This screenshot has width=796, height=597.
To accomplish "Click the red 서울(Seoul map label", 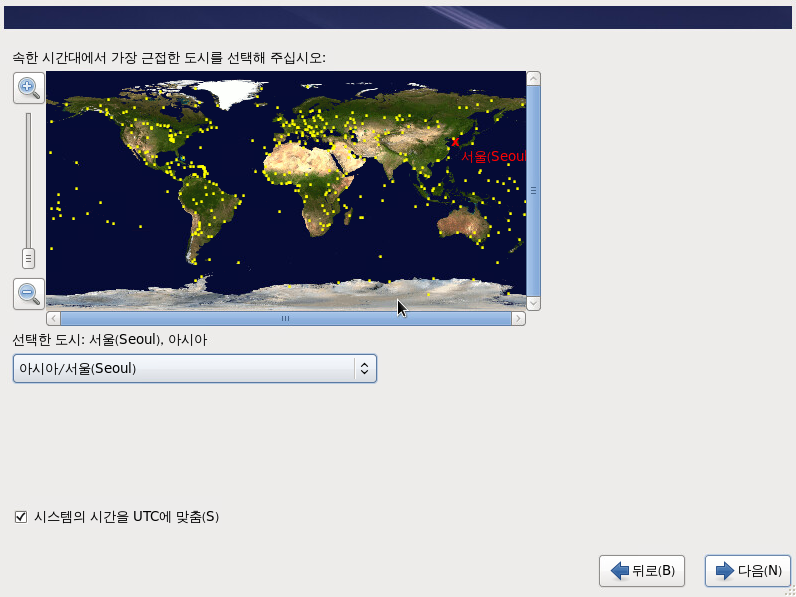I will (x=493, y=156).
